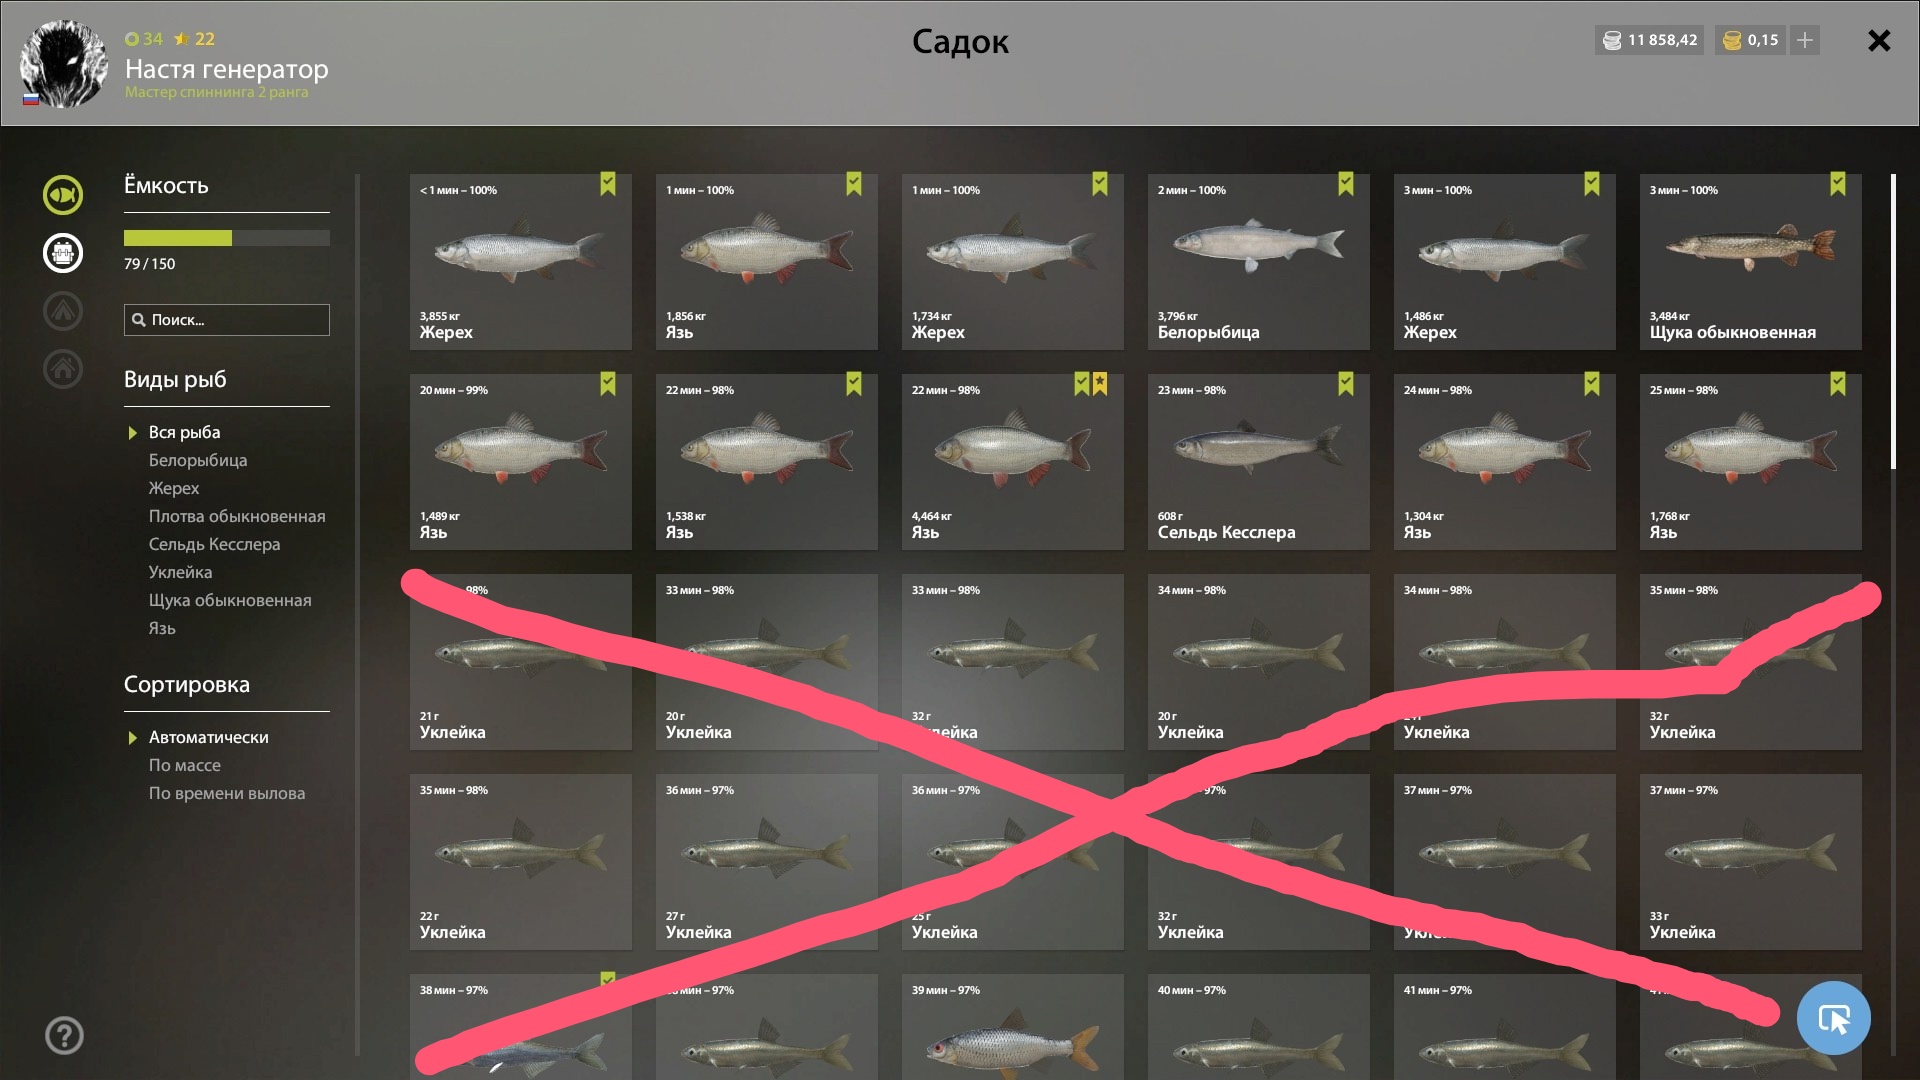Select sorting option По времени вылова

point(227,793)
